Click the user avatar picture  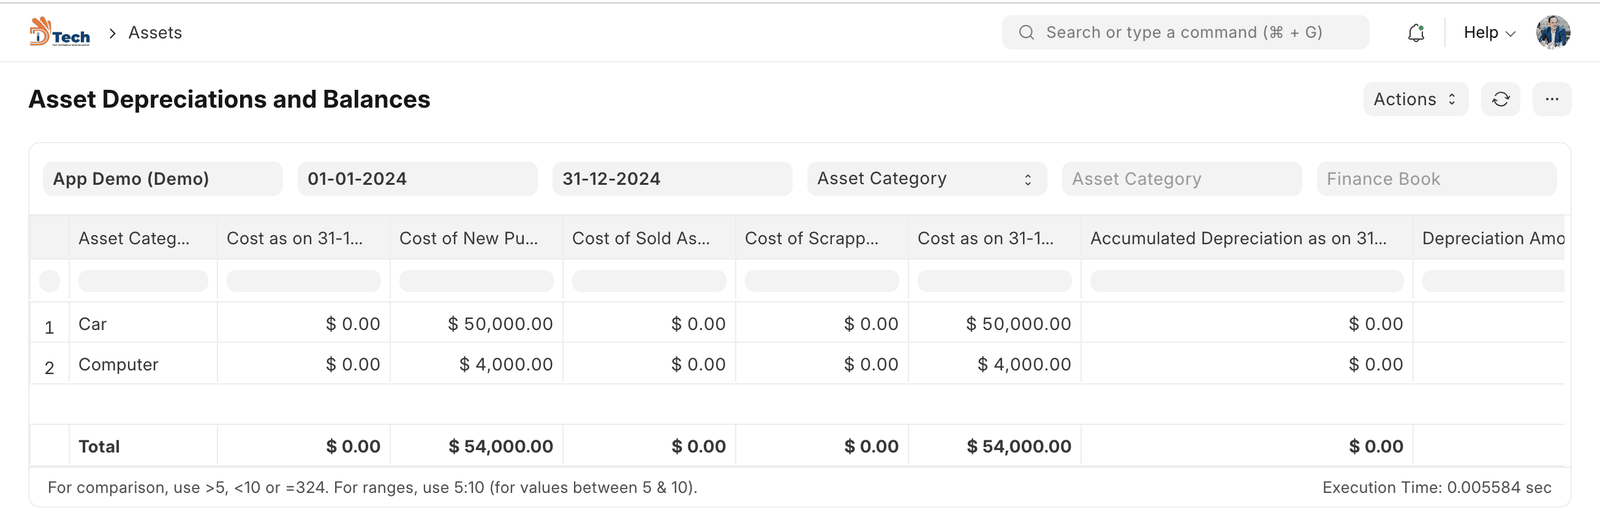(x=1553, y=33)
